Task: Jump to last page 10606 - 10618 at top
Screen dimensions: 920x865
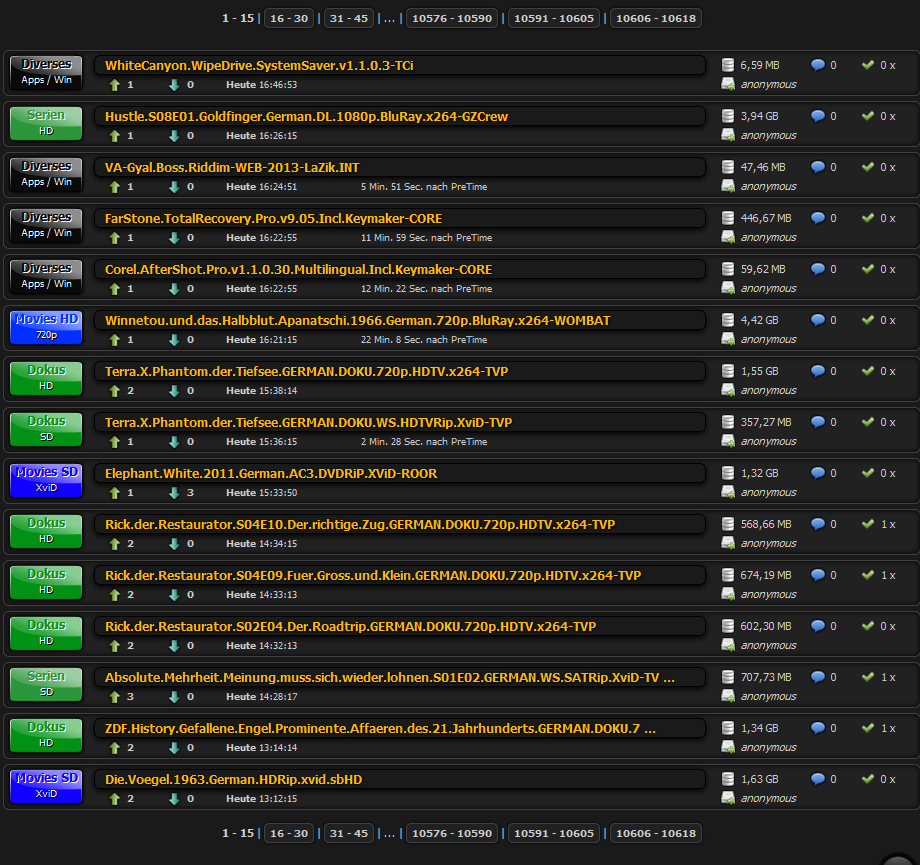Action: tap(655, 18)
